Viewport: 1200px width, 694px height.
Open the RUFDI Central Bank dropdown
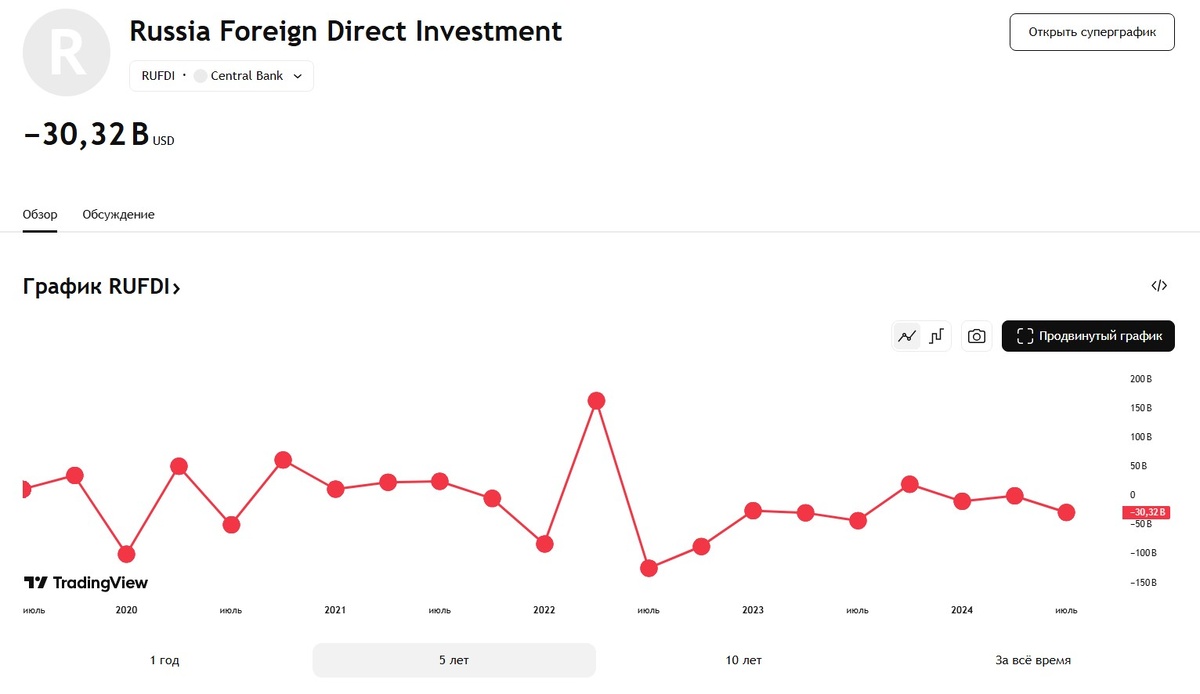point(222,76)
